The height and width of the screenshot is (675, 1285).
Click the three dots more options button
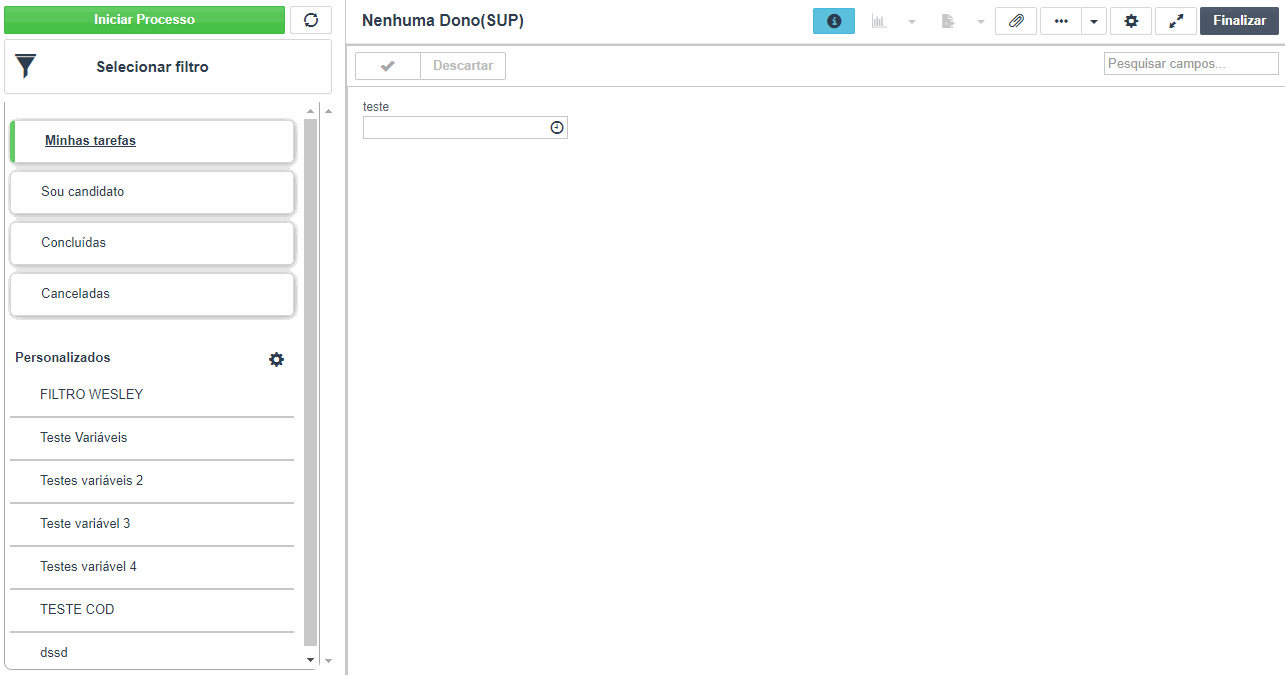[1061, 21]
